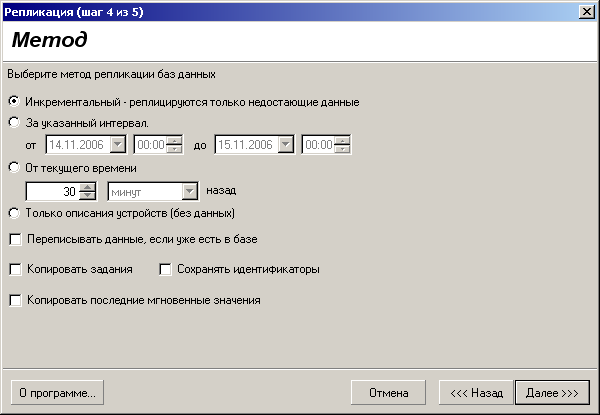Open the end date 15.11.2006 dropdown arrow
This screenshot has width=600, height=415.
click(x=285, y=145)
